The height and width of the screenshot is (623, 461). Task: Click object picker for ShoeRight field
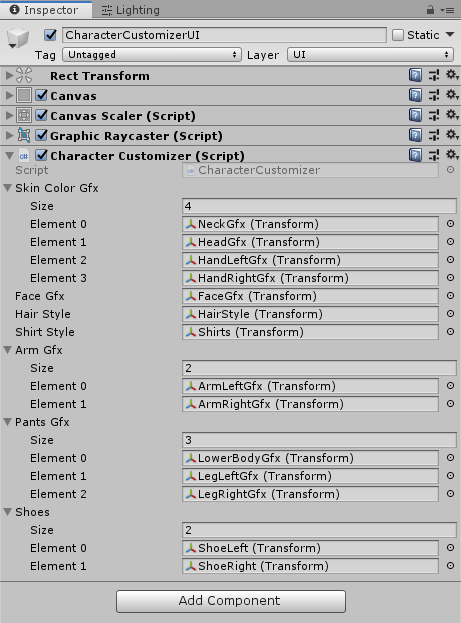(450, 565)
